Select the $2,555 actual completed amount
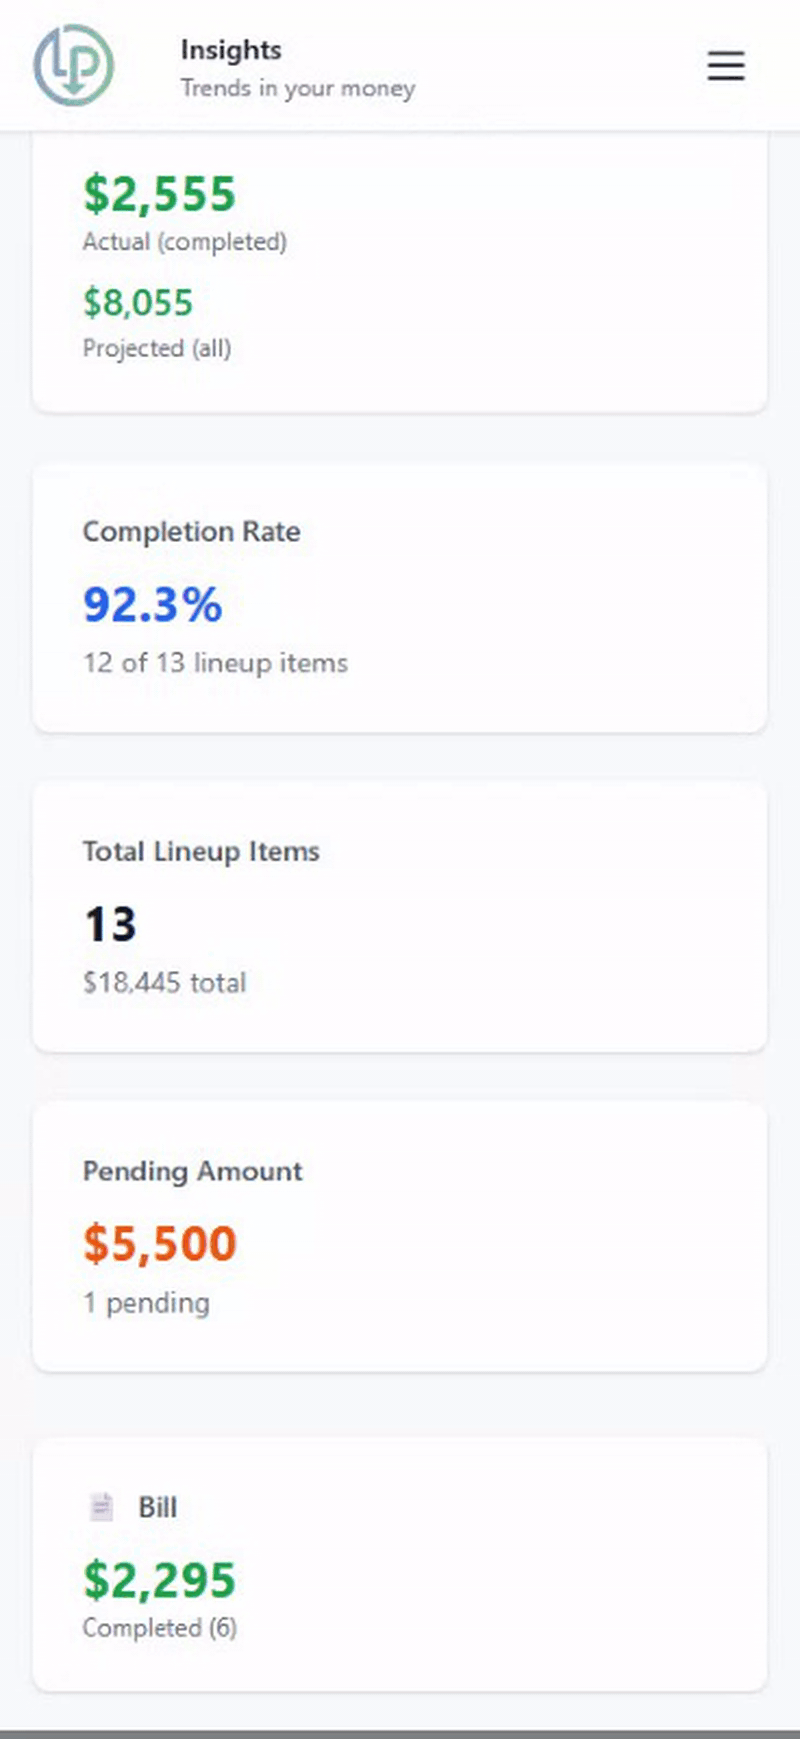The image size is (800, 1739). 160,193
